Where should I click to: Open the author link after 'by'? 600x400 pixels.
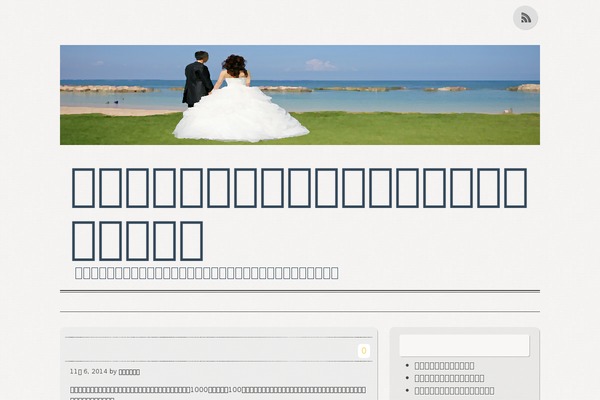[129, 372]
